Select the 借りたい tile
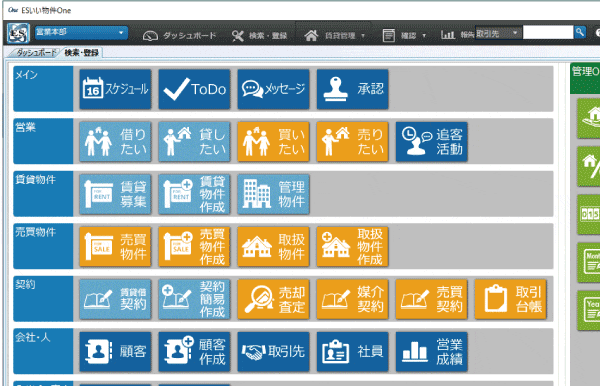The width and height of the screenshot is (600, 386). coord(115,142)
